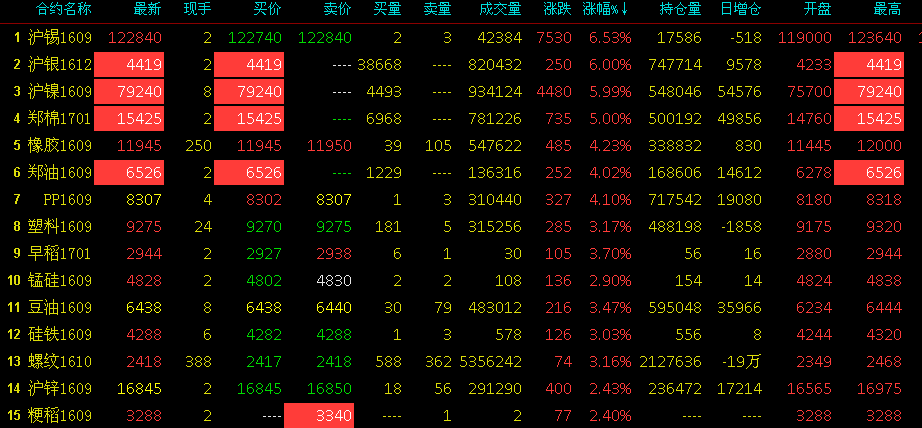Viewport: 922px width, 428px height.
Task: Click the 成交量 column header
Action: pos(500,9)
